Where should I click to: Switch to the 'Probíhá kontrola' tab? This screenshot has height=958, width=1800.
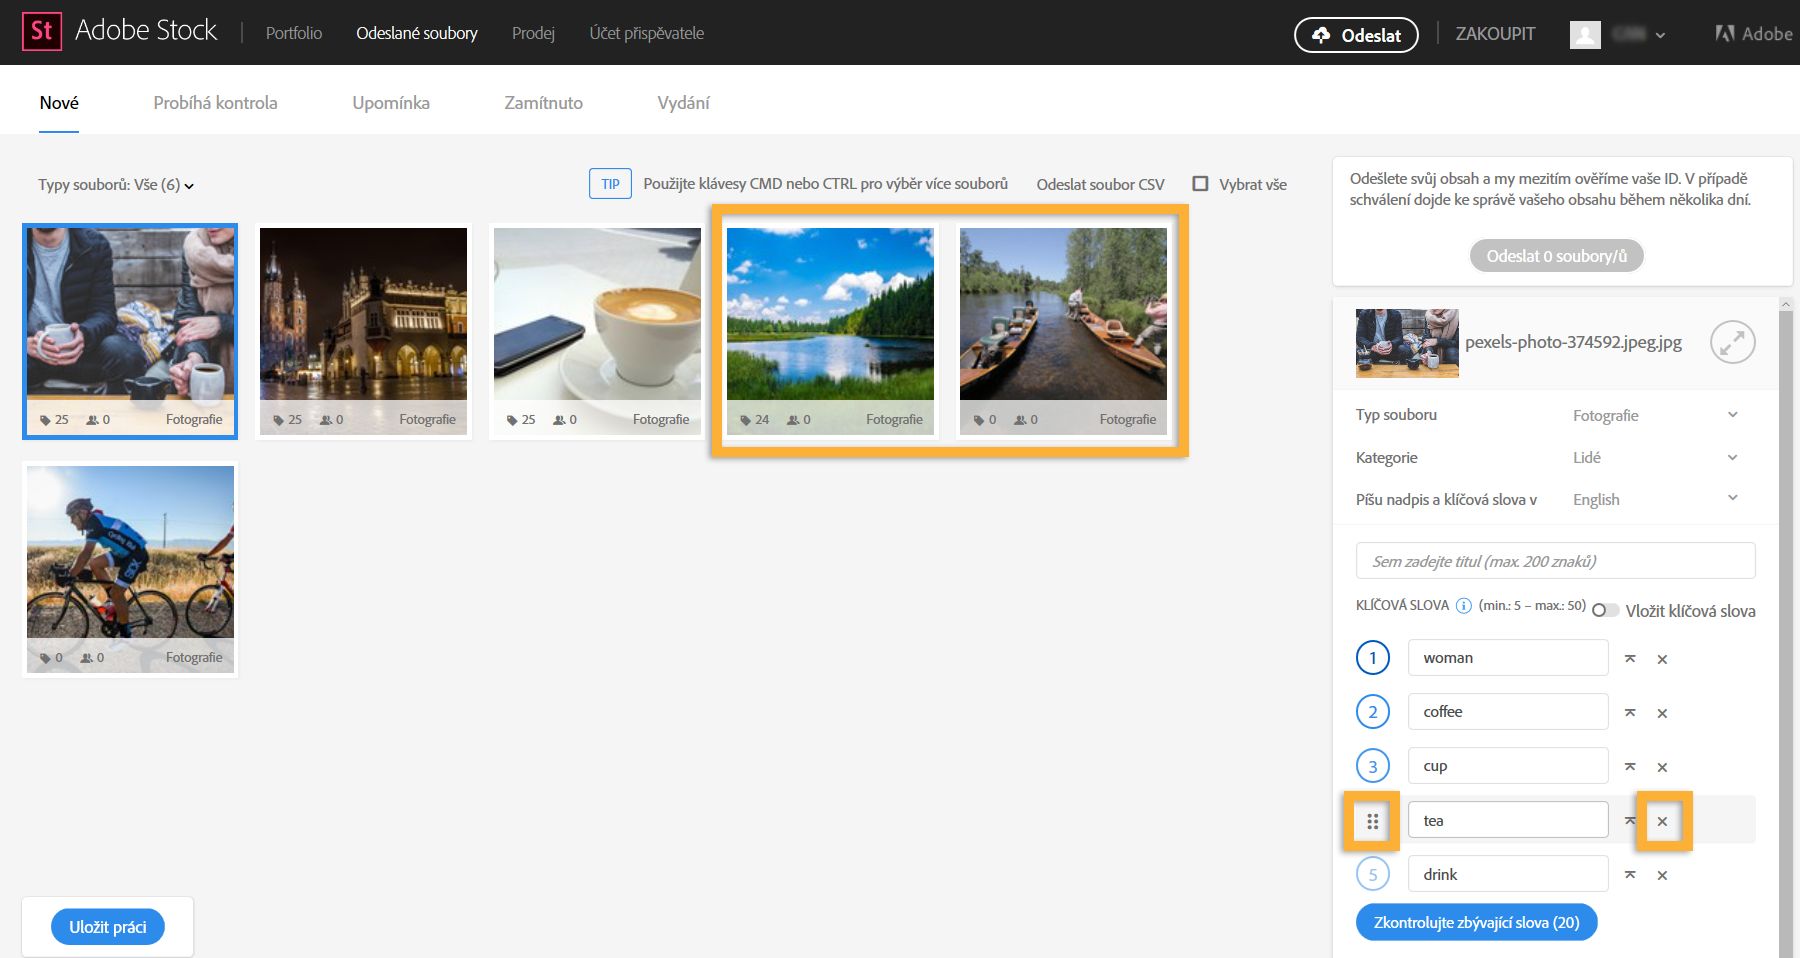215,103
